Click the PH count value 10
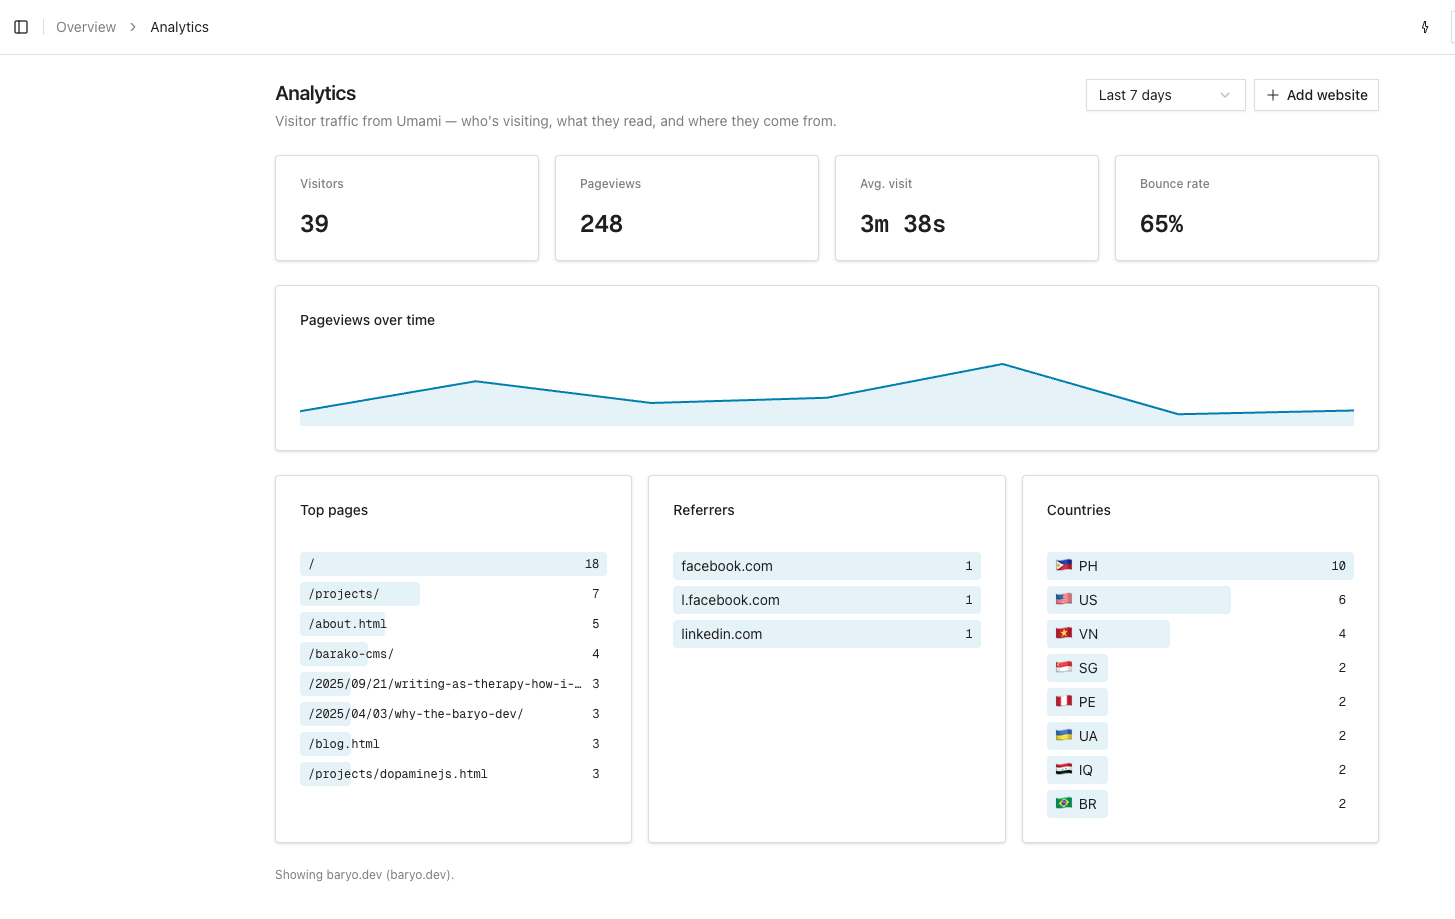Screen dimensions: 1455x919 [1338, 566]
